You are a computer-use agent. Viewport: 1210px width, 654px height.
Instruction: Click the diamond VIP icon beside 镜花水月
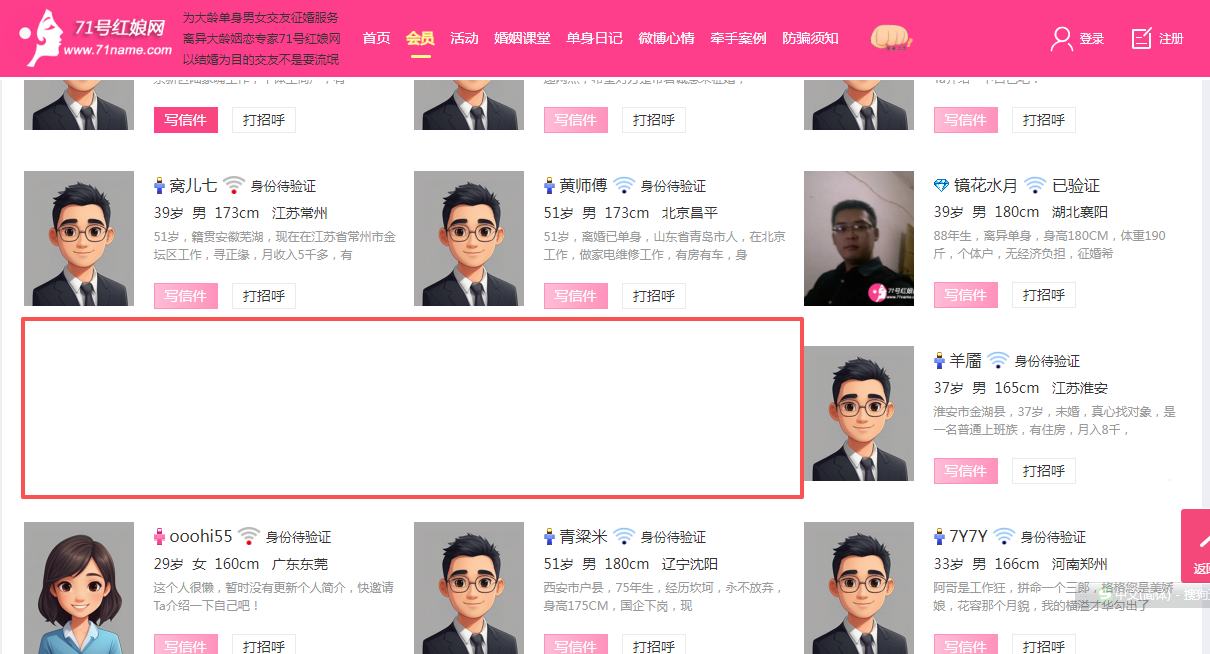click(941, 186)
